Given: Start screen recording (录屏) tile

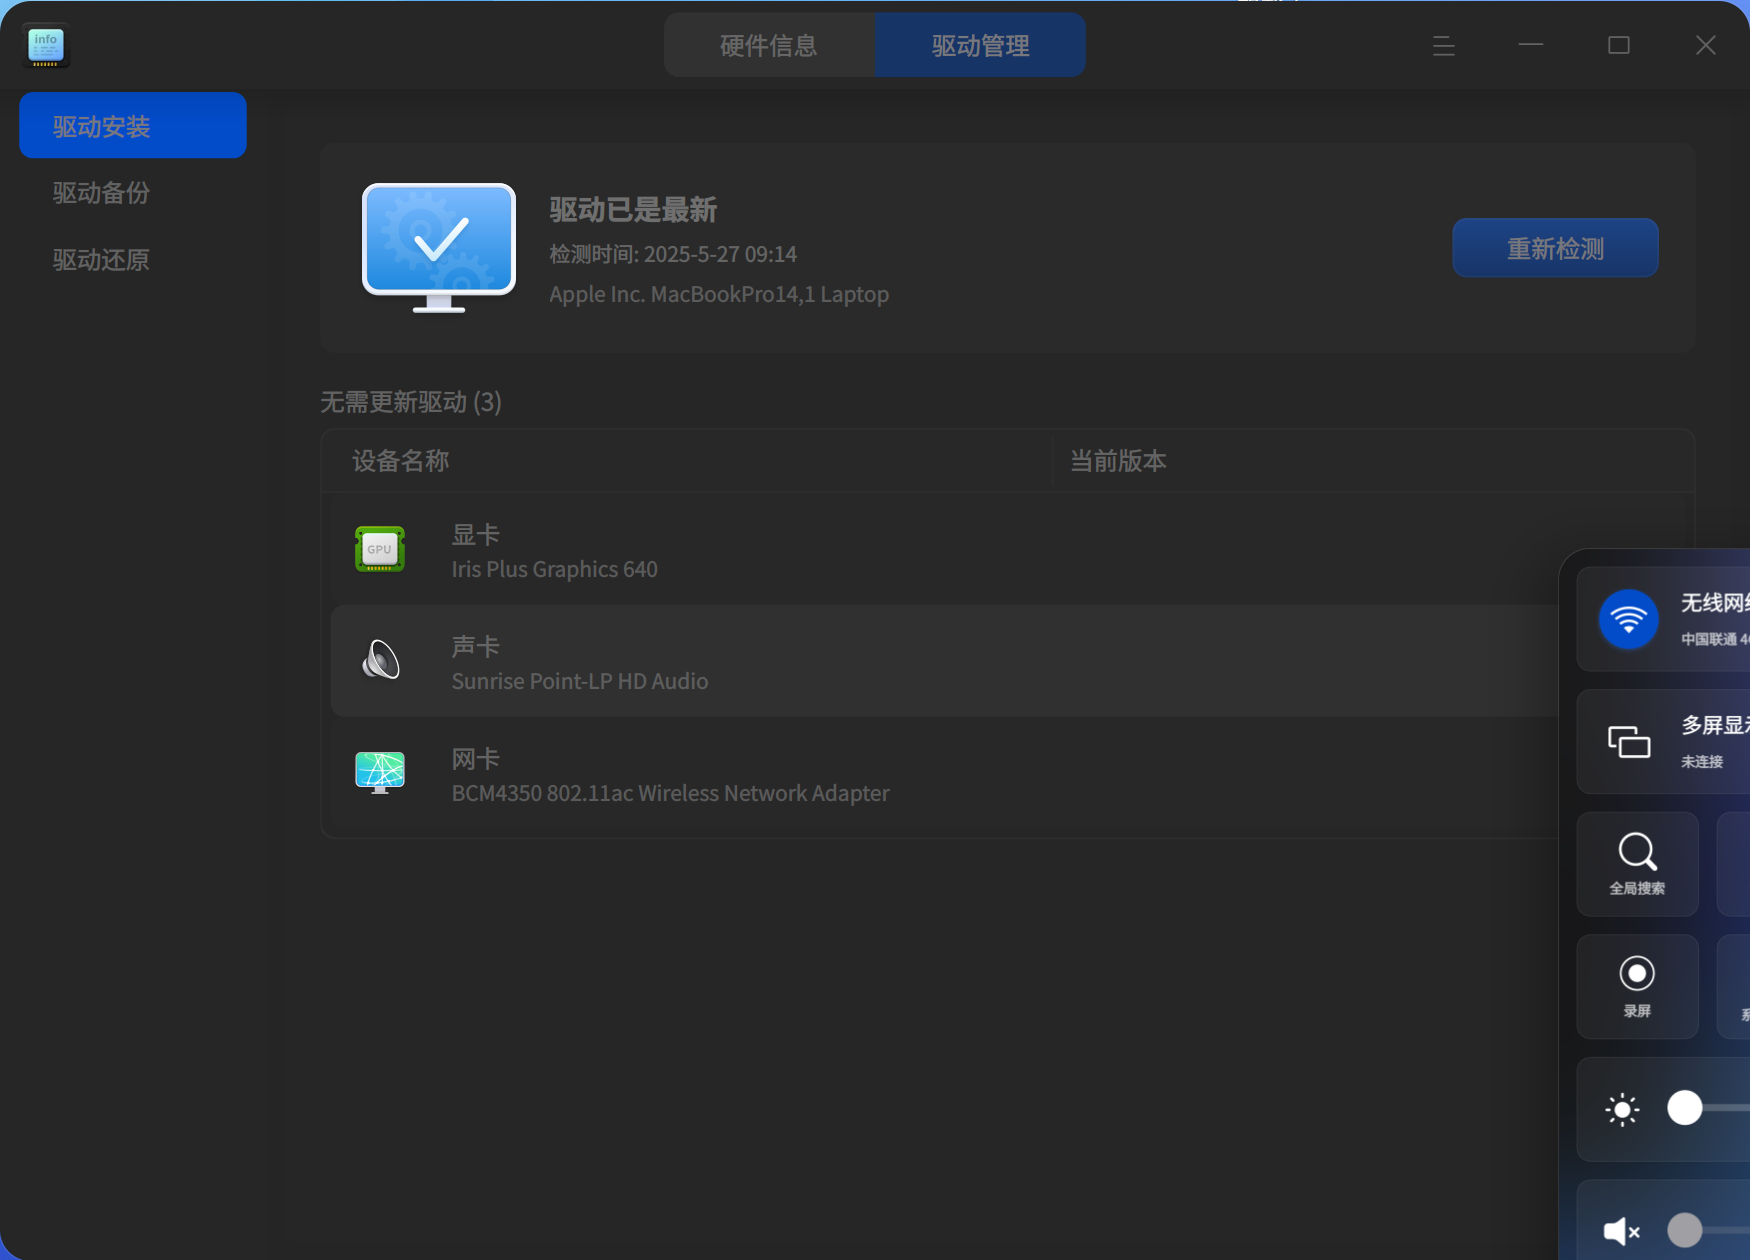Looking at the screenshot, I should point(1637,986).
